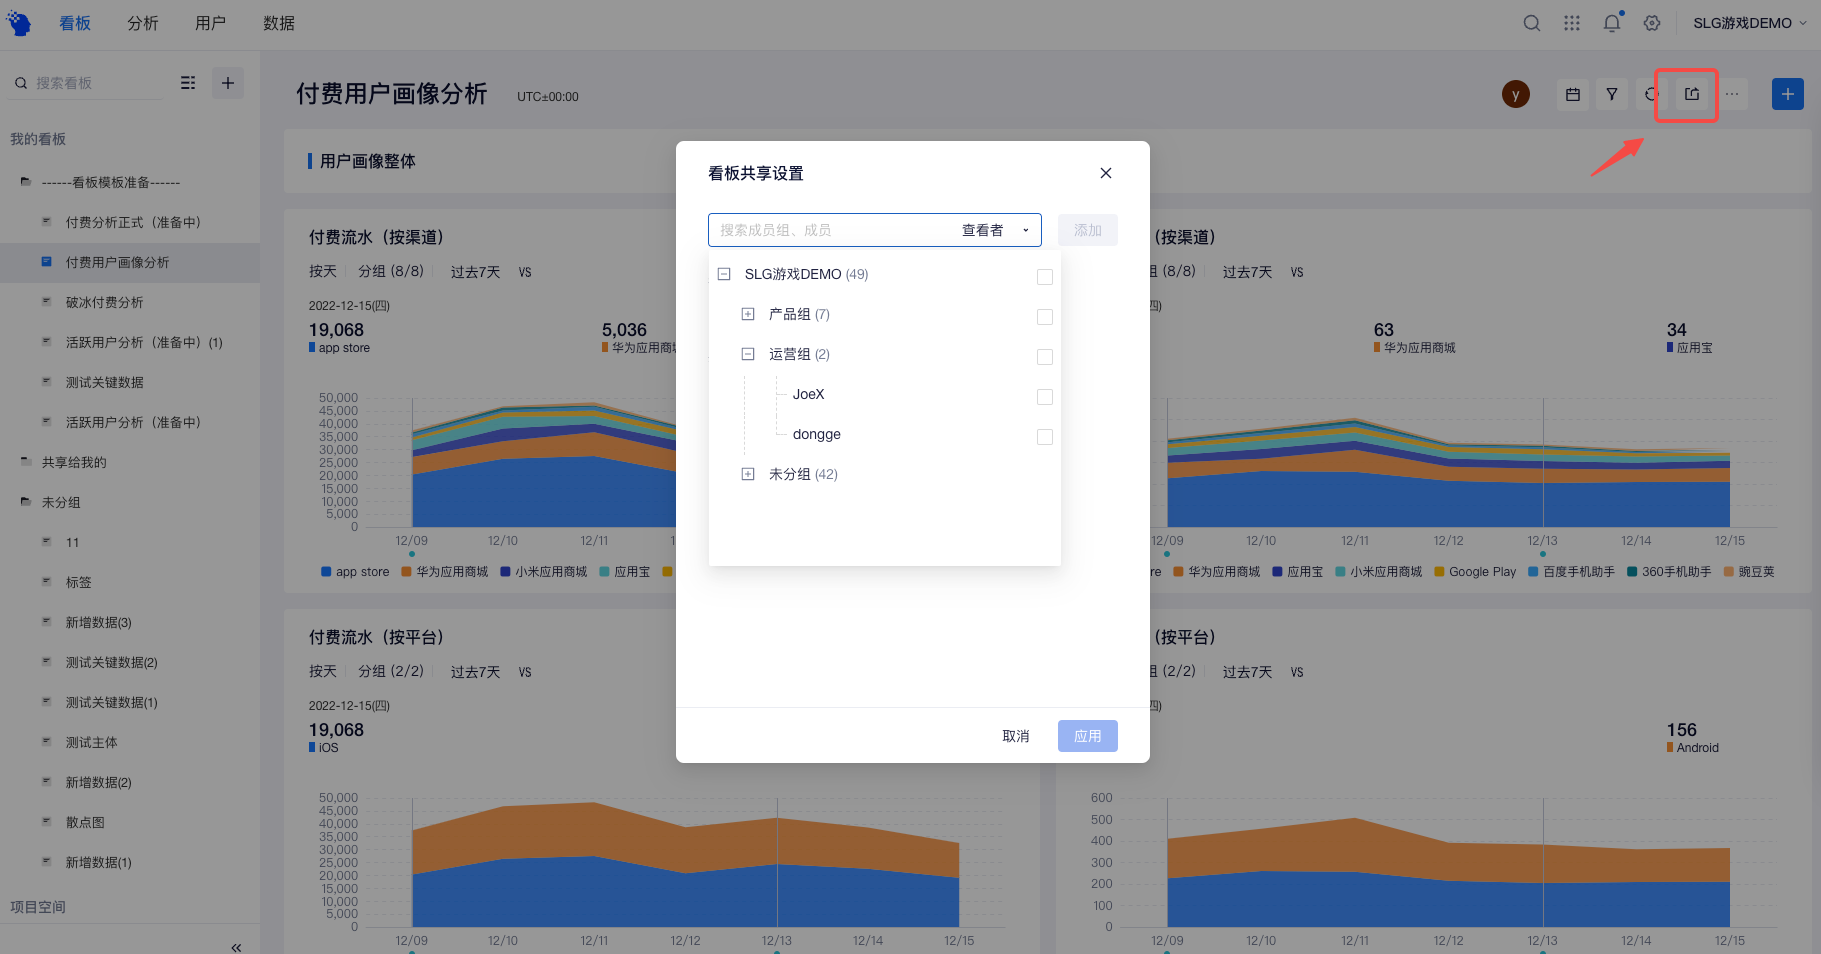
Task: Click the folder icon of 看板模板准备 group
Action: (26, 182)
